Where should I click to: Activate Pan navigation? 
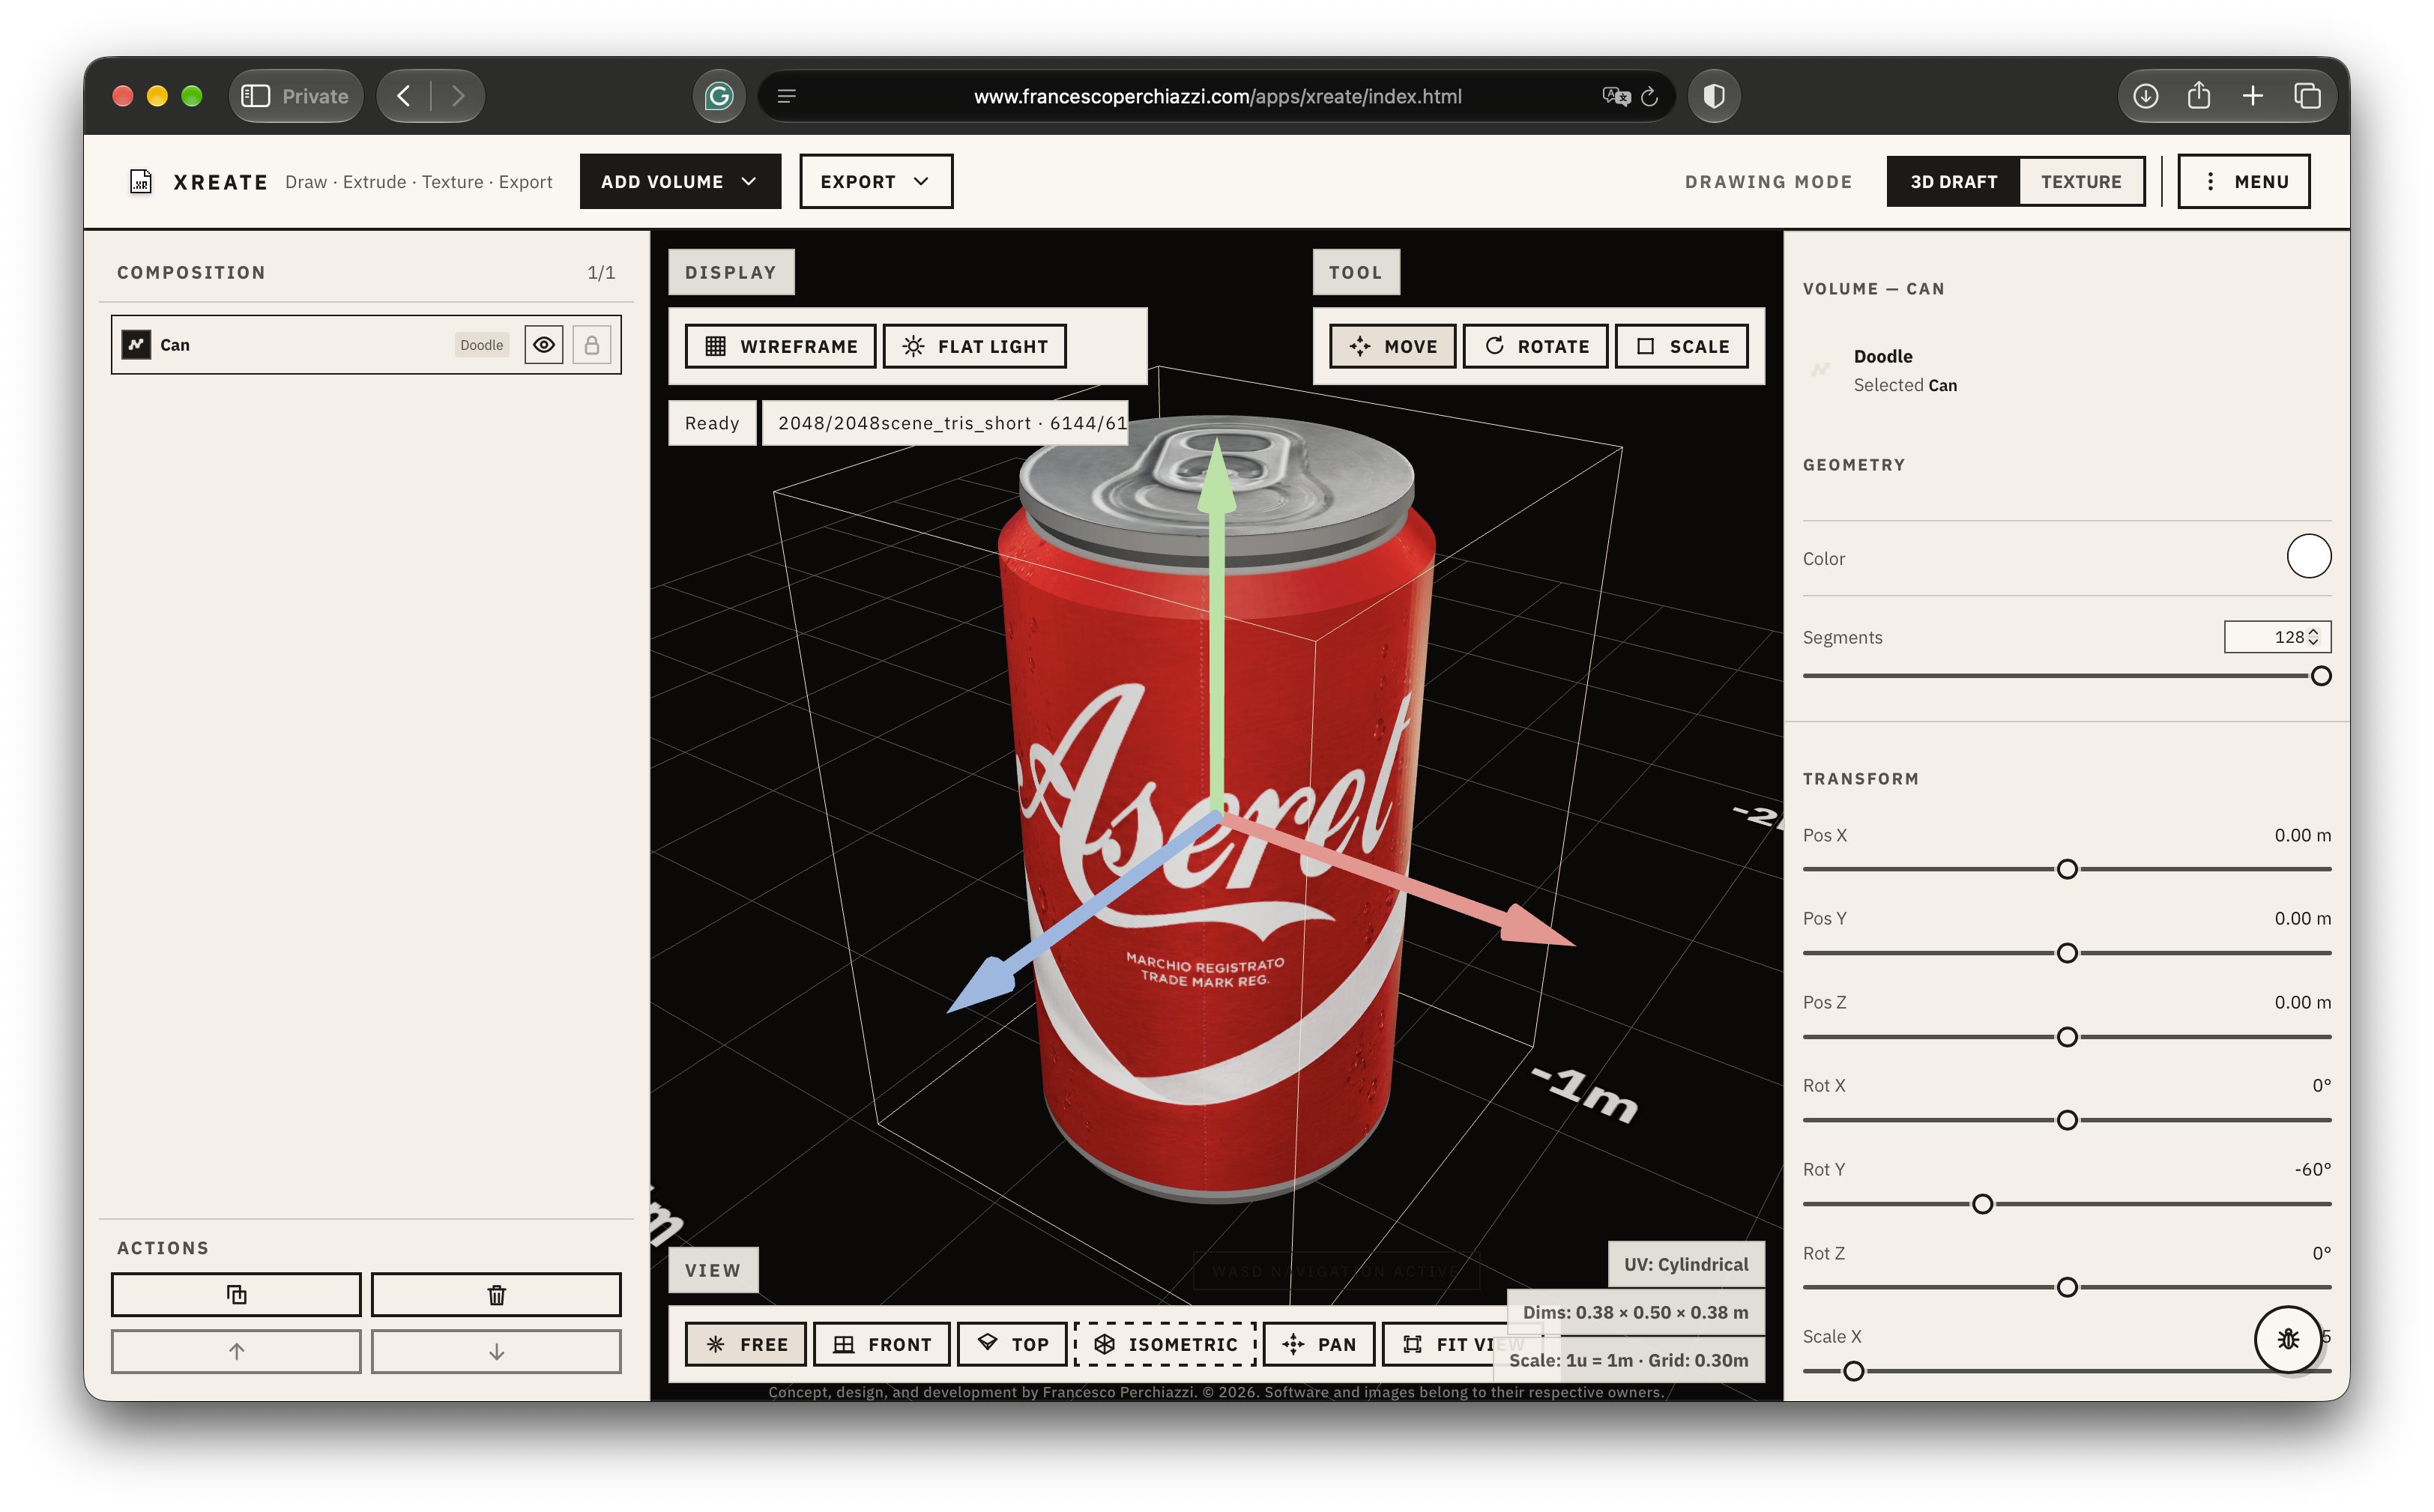[1319, 1344]
